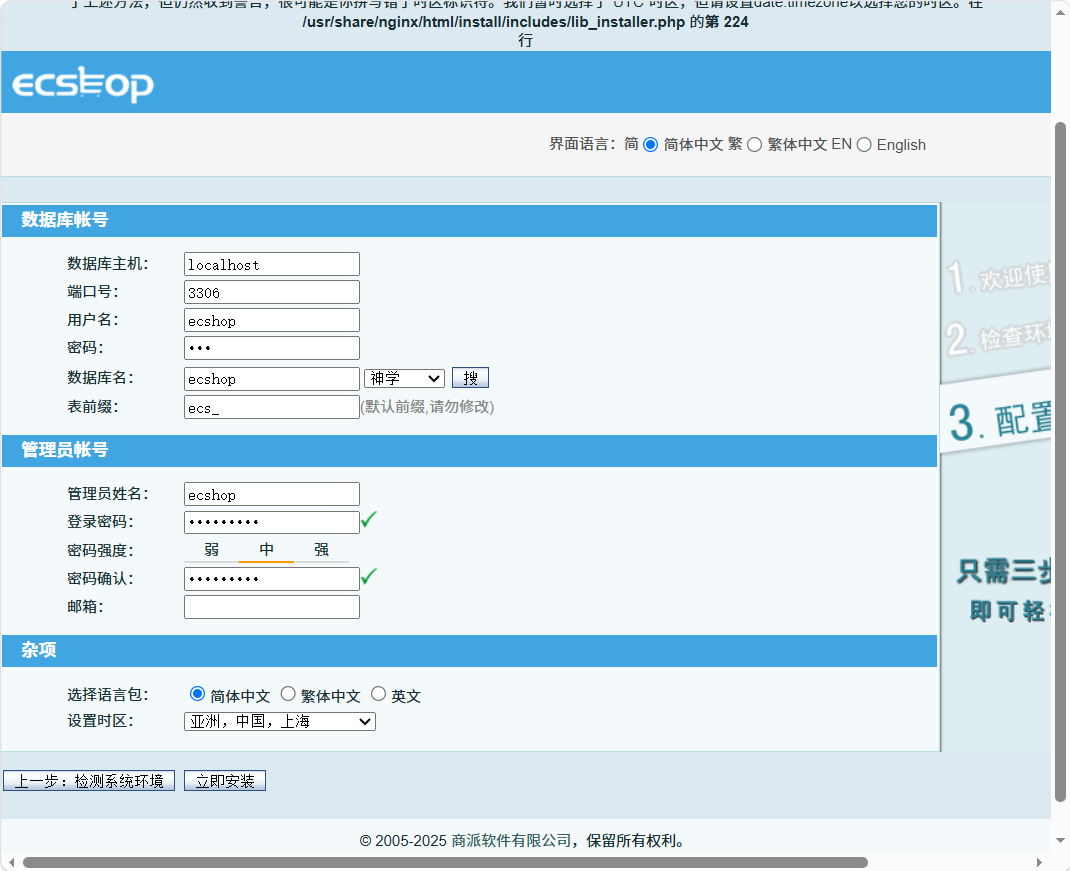Click step 2 检查环境 in the sidebar
The image size is (1070, 871).
point(999,337)
